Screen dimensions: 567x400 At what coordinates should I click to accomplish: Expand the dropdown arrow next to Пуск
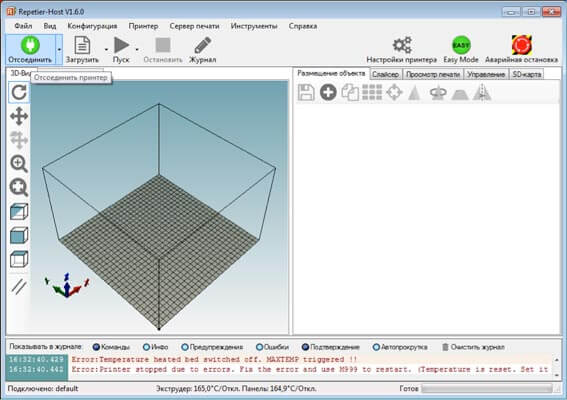pos(137,50)
